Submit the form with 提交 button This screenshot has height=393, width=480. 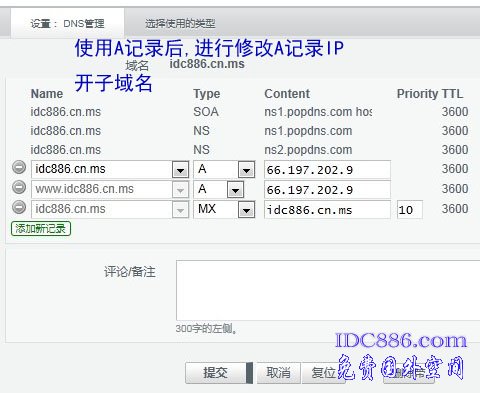point(216,373)
